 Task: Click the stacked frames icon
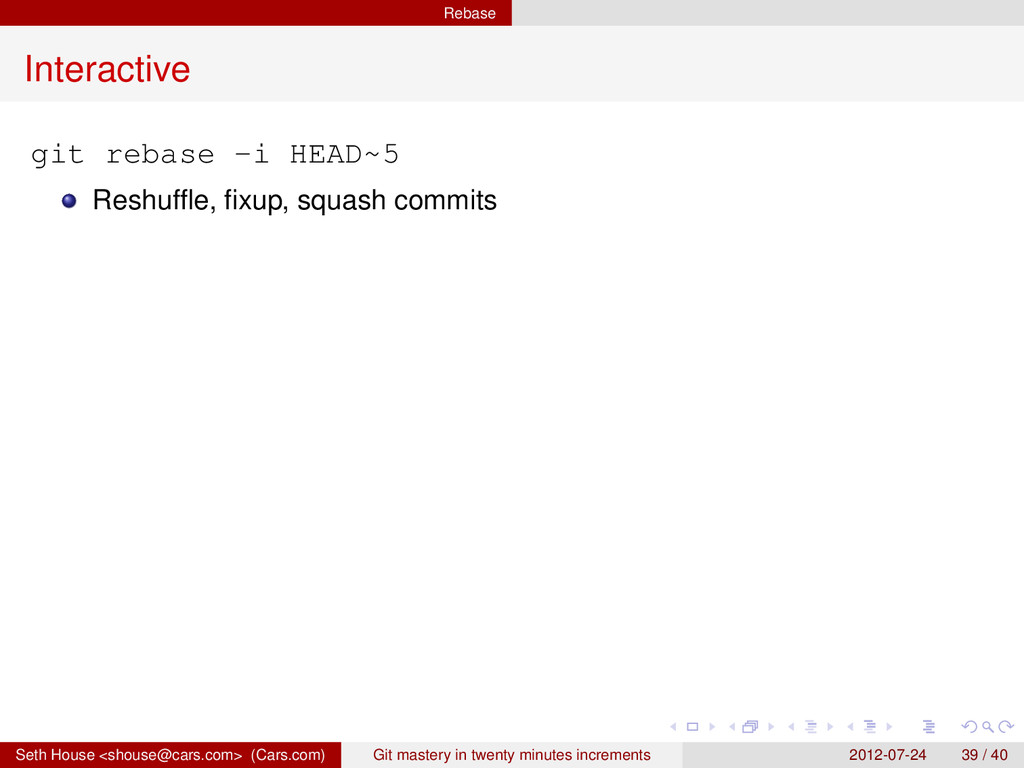point(750,726)
